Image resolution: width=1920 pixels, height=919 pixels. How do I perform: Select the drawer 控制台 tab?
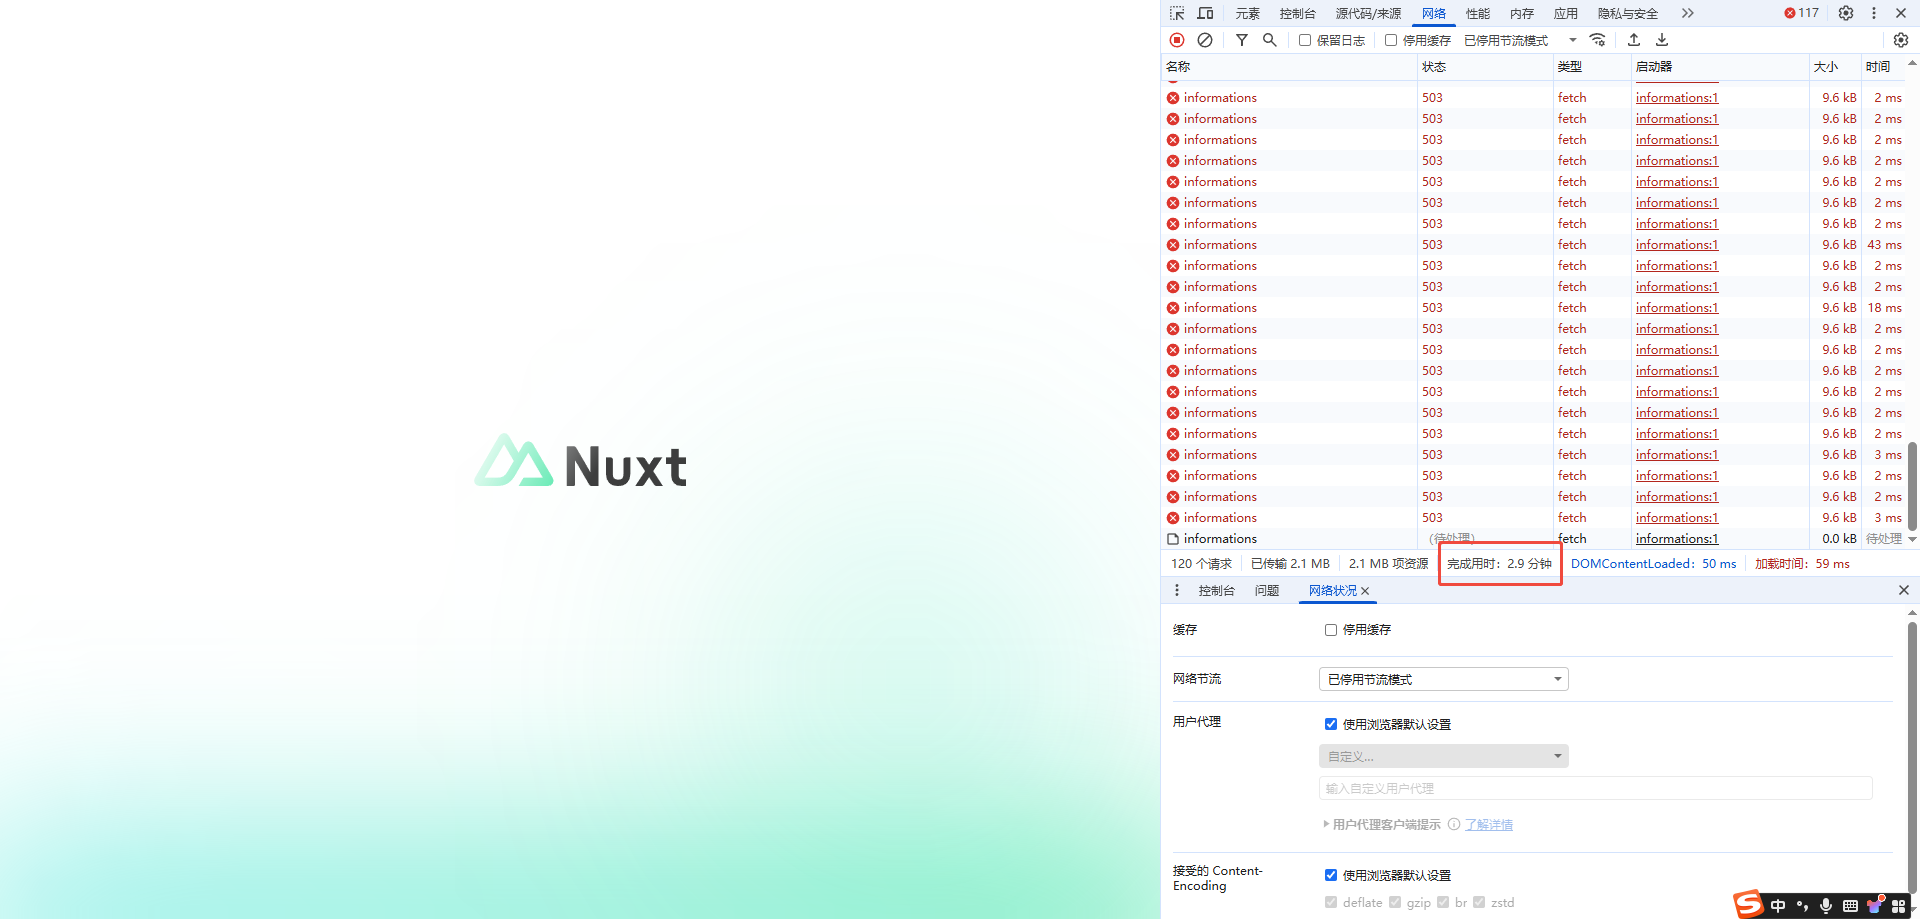click(x=1216, y=591)
